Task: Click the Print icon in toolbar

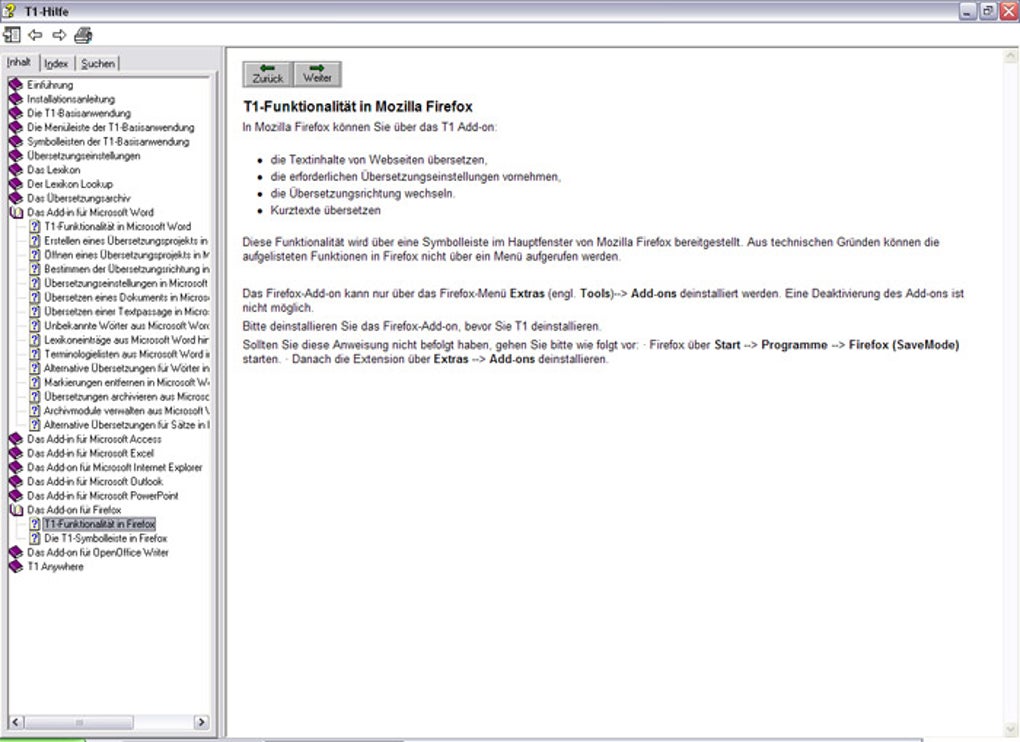Action: 83,34
